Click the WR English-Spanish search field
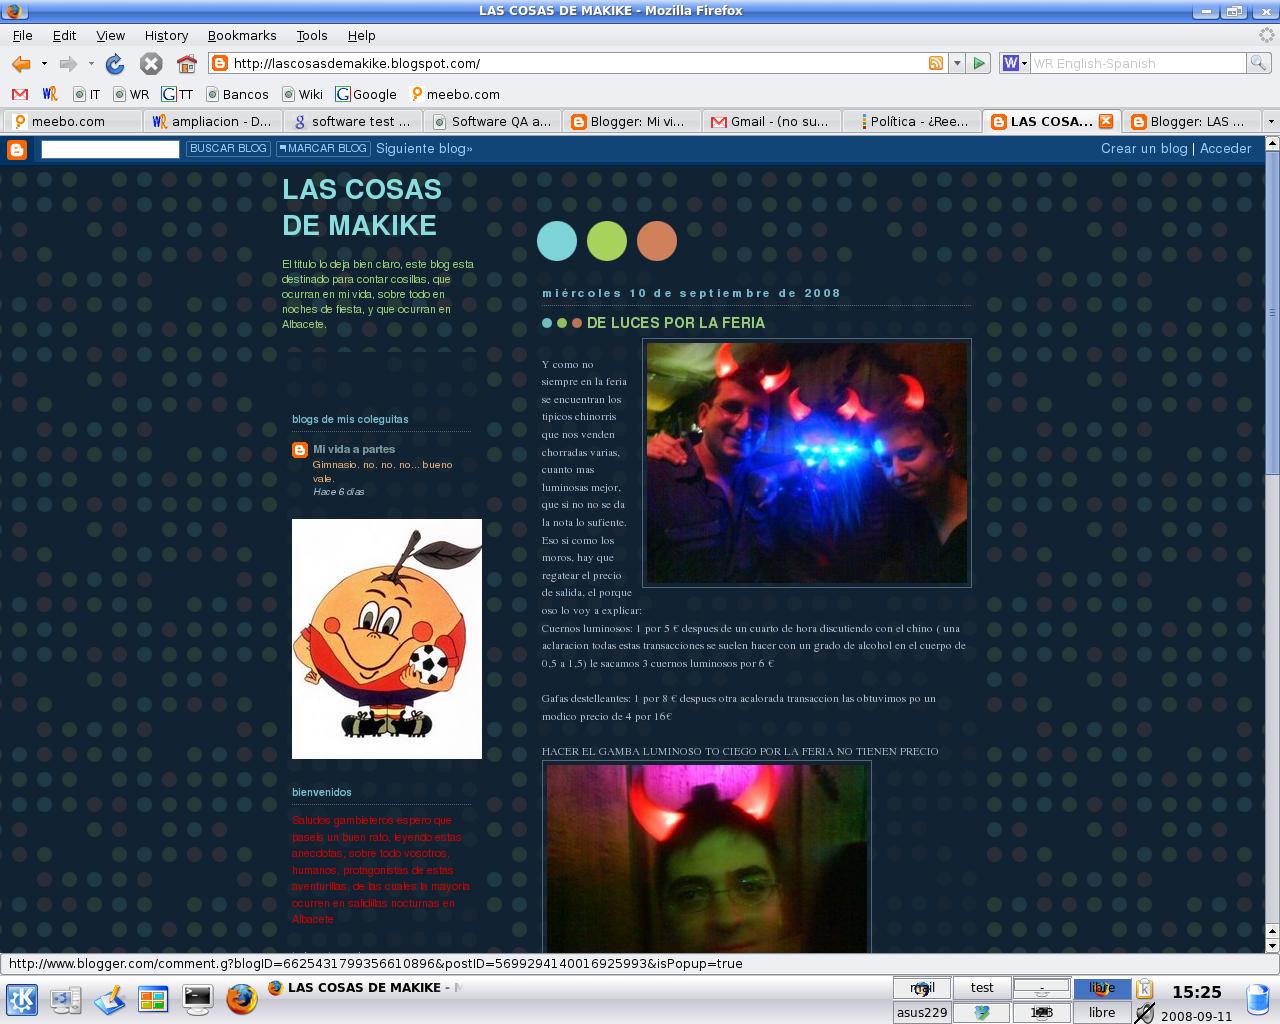Image resolution: width=1280 pixels, height=1024 pixels. point(1138,63)
